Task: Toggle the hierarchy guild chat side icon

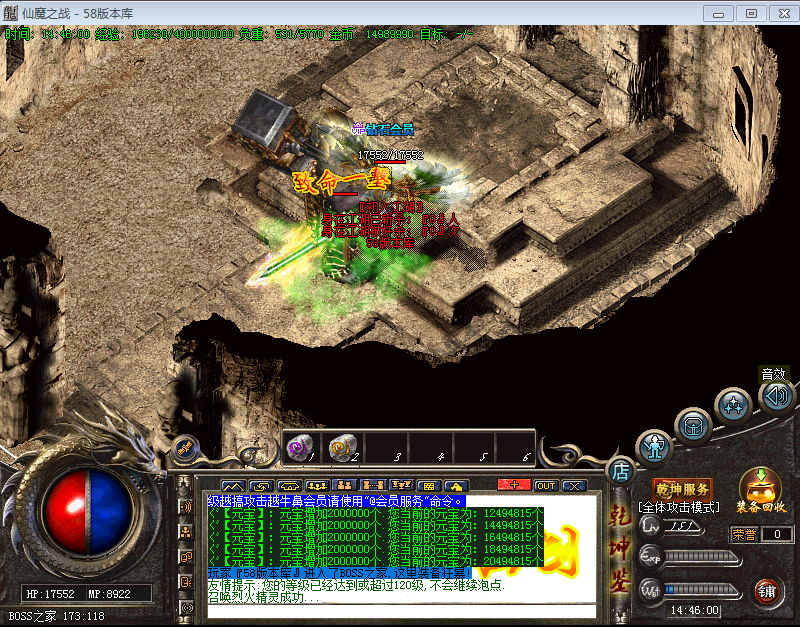Action: coord(186,532)
